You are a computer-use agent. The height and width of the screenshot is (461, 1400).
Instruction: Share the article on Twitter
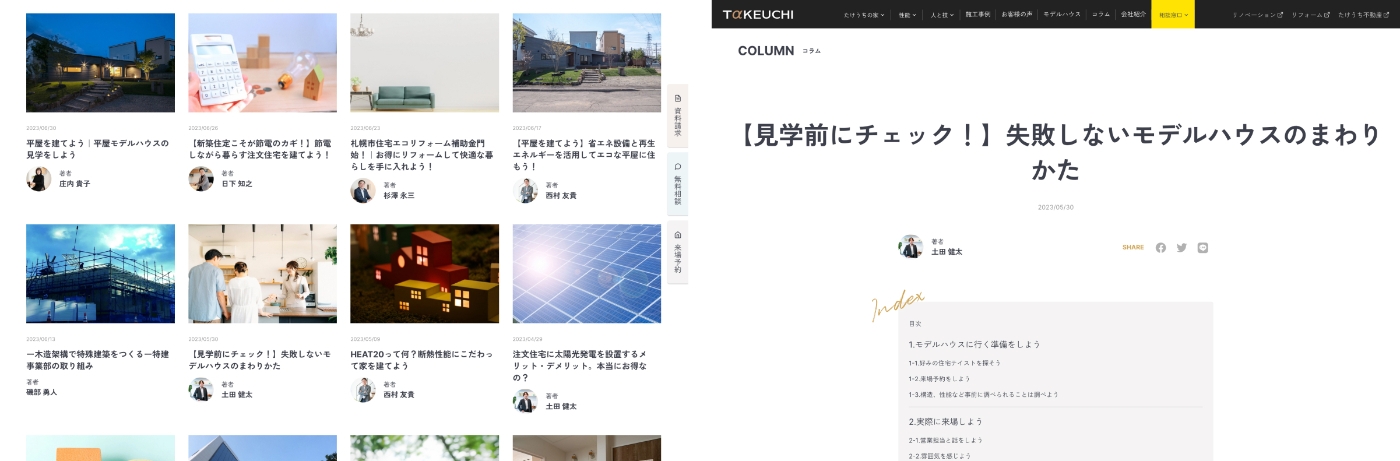(1181, 247)
